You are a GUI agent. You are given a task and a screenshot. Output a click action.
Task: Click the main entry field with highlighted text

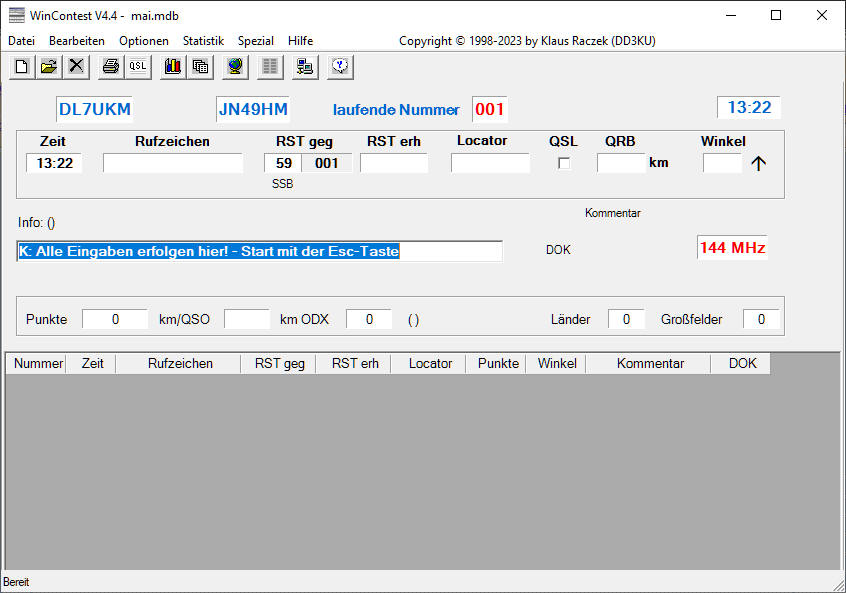(260, 251)
